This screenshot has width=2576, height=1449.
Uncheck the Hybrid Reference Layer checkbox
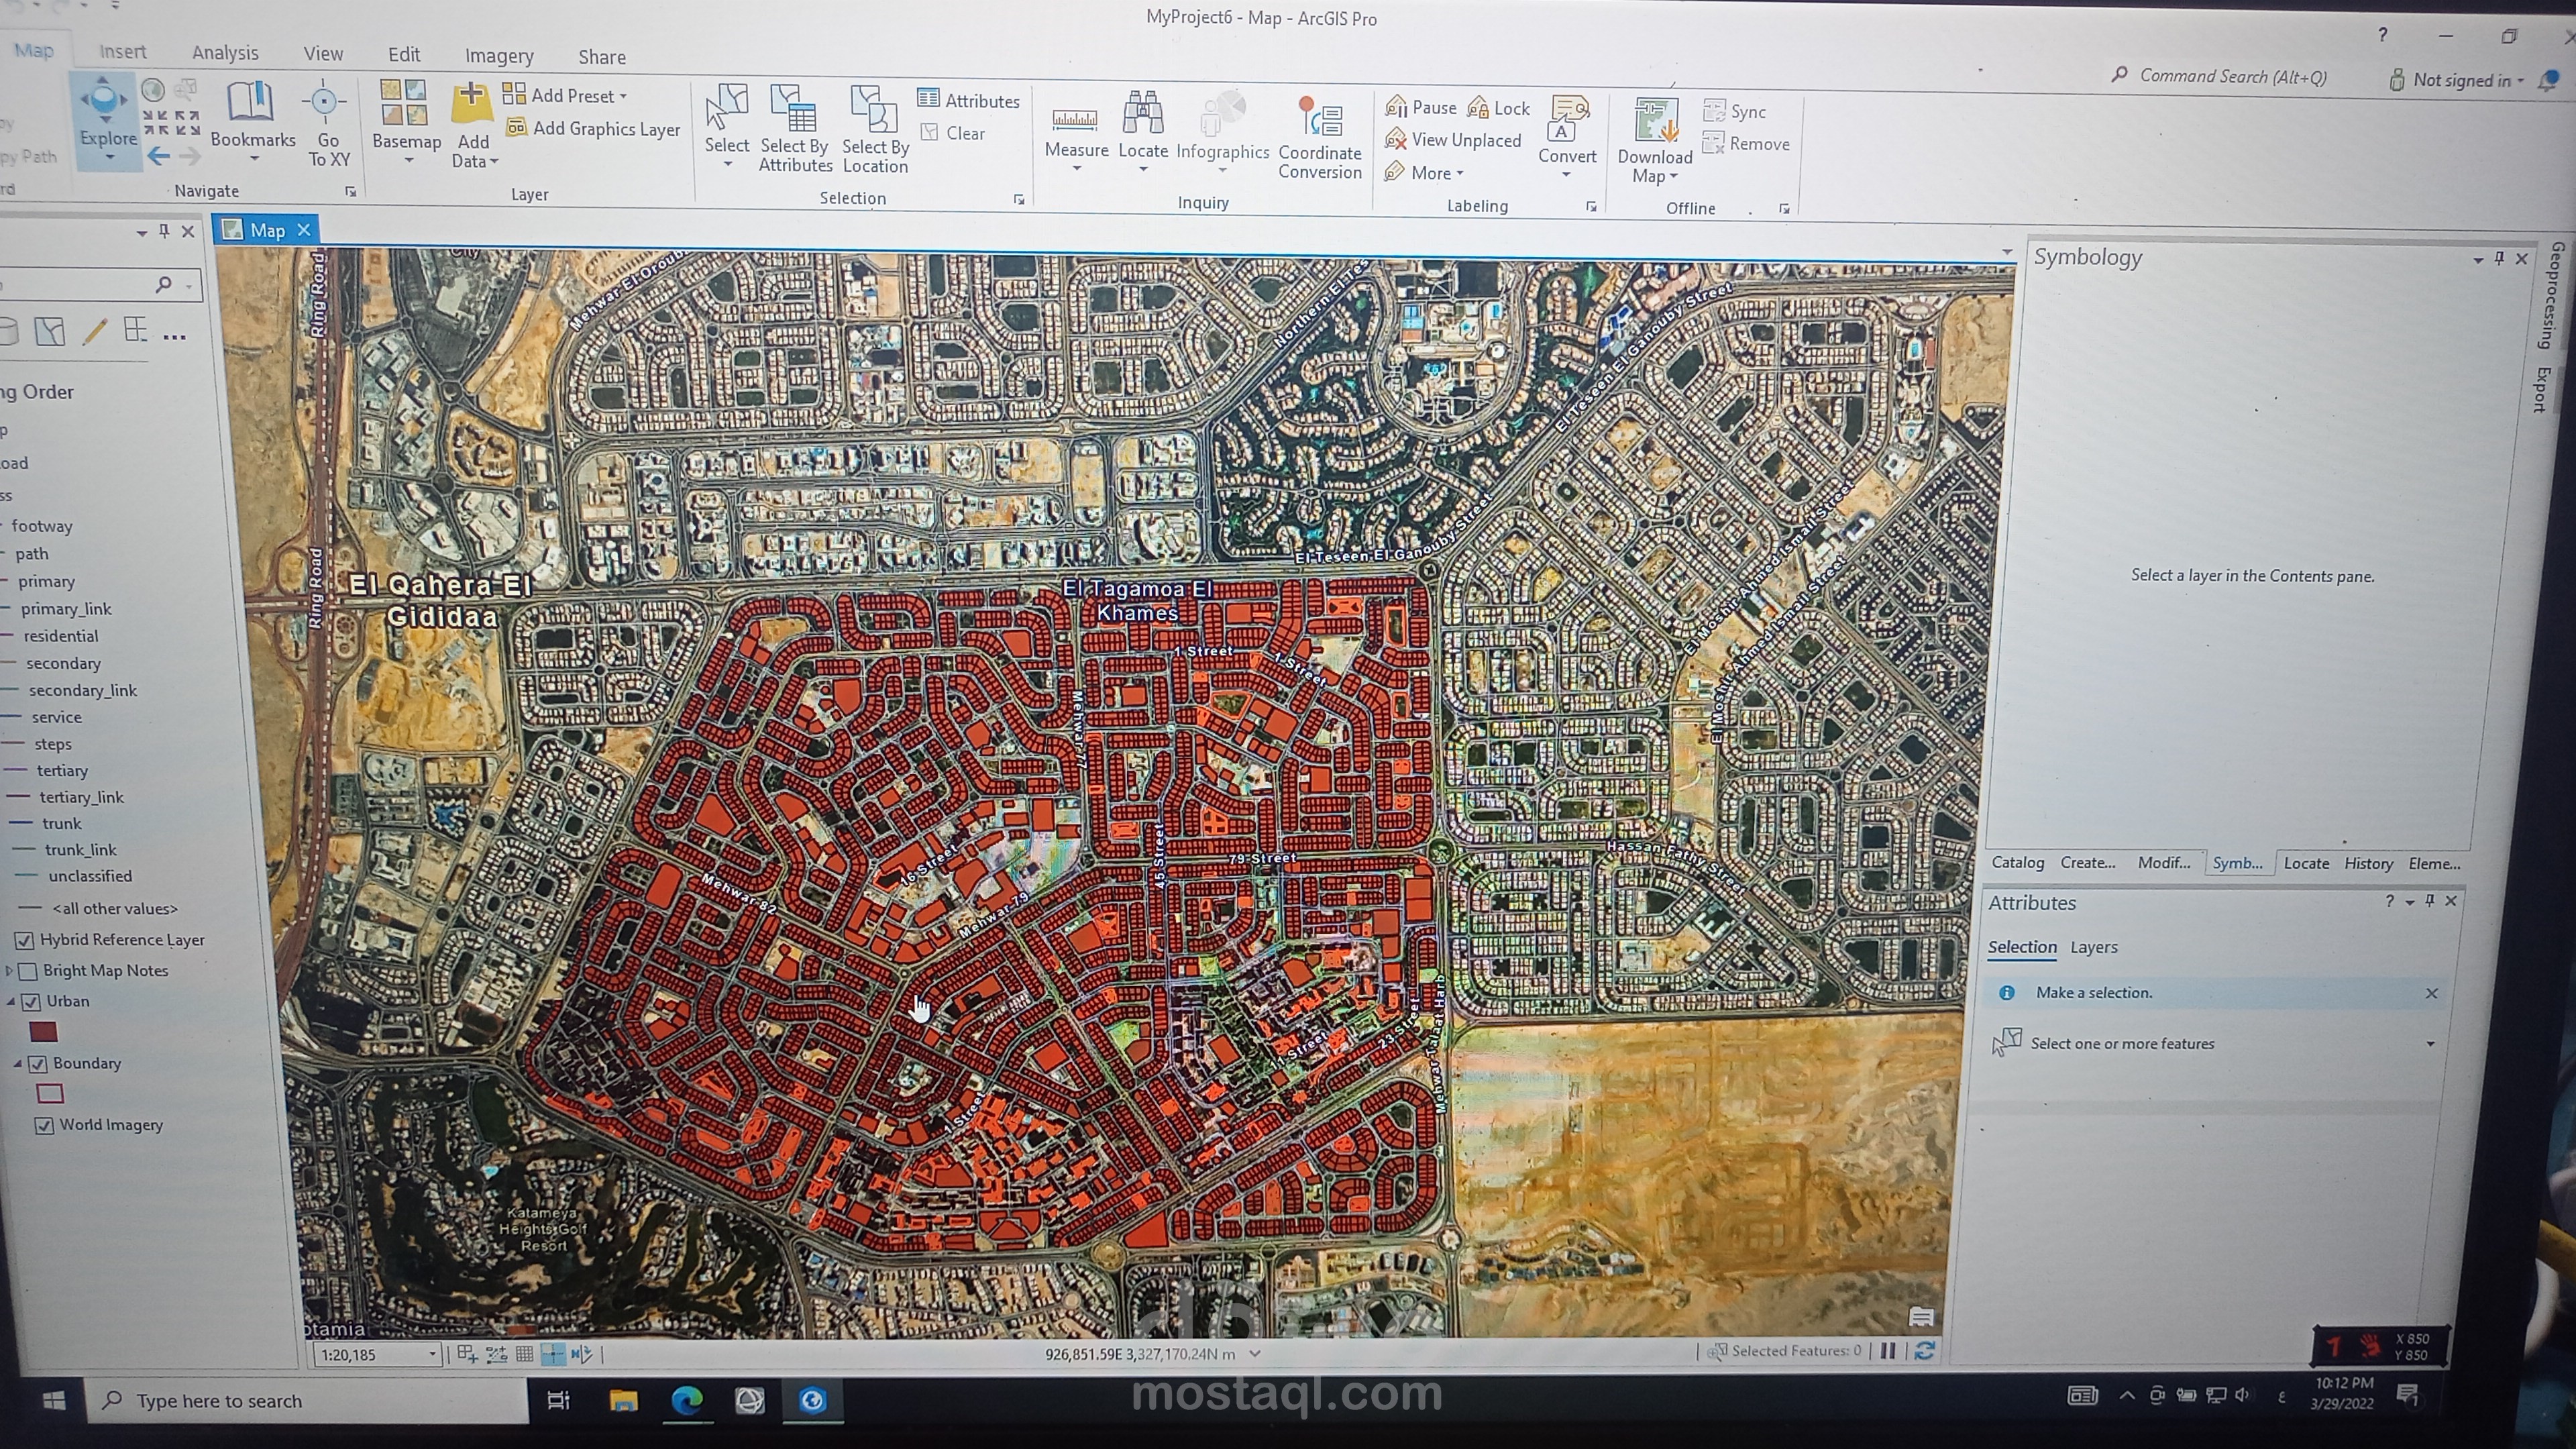click(25, 940)
